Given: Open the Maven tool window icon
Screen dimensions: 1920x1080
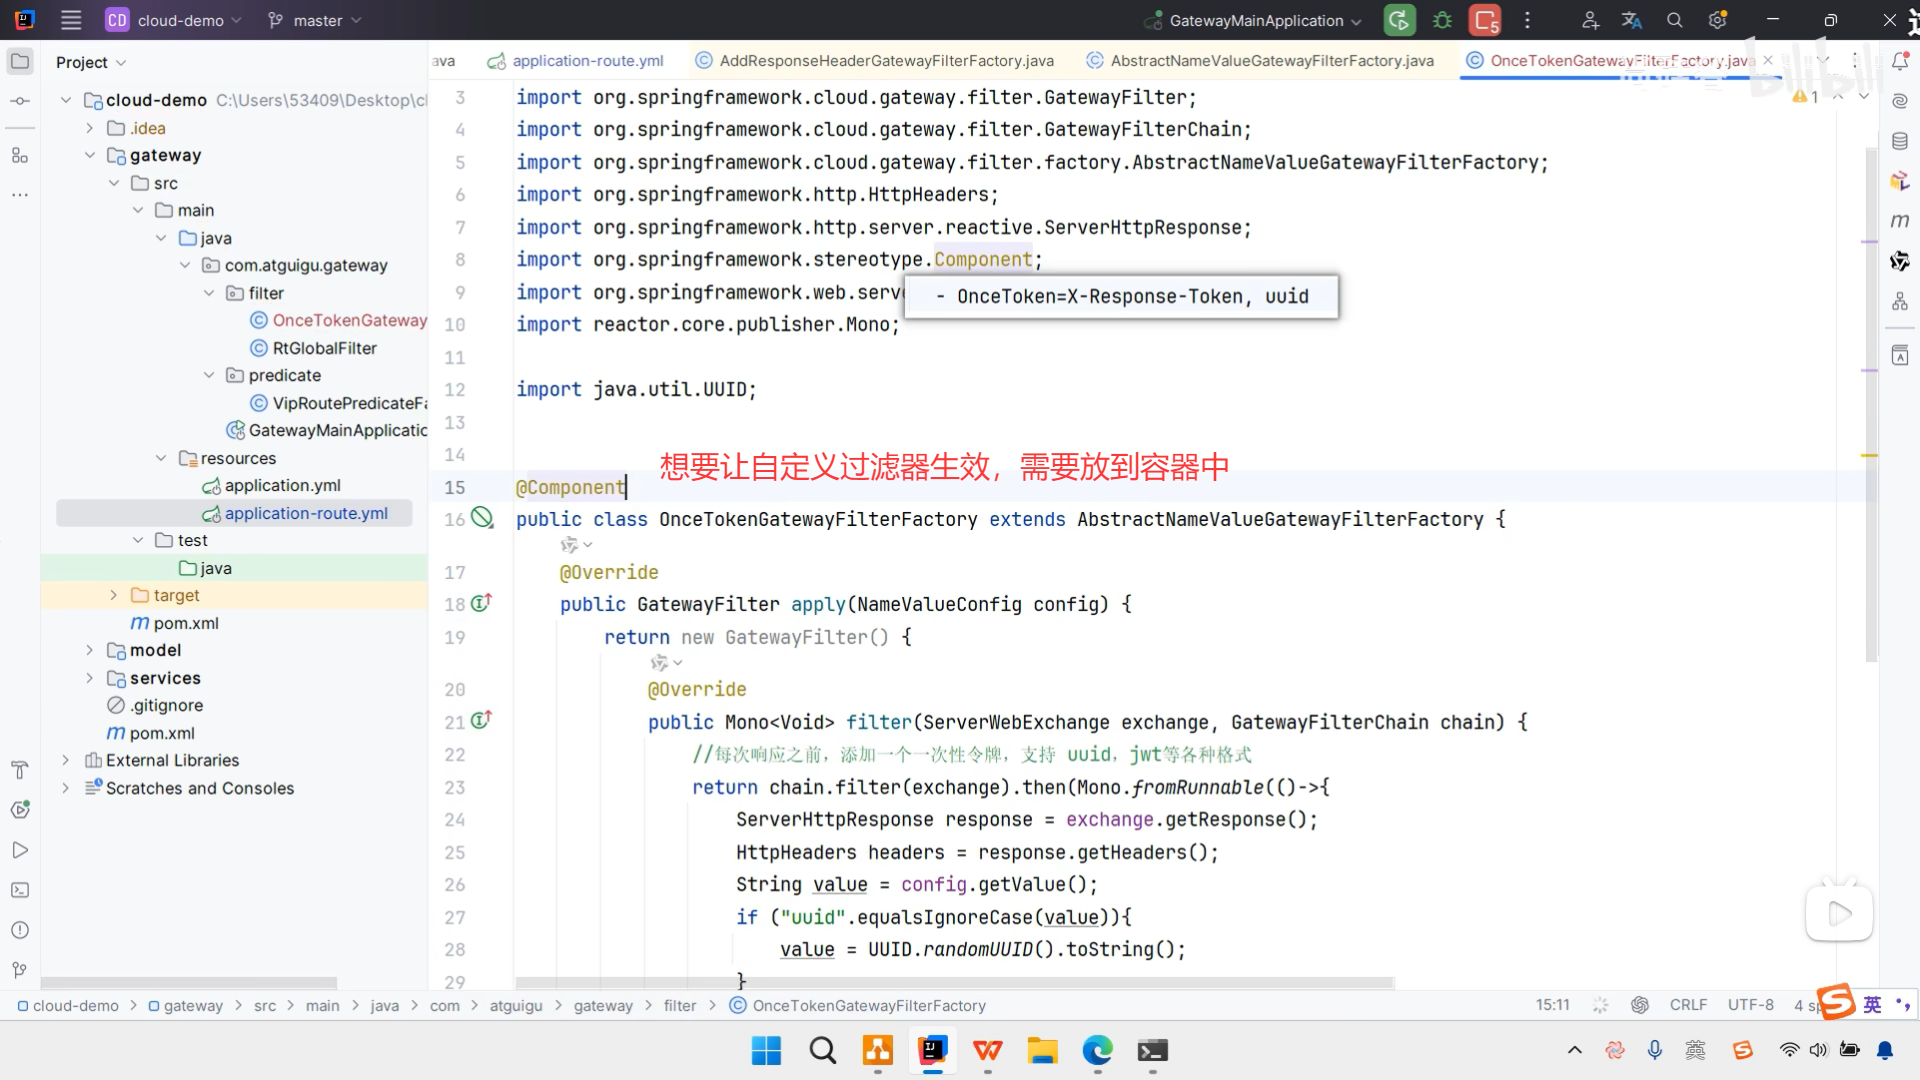Looking at the screenshot, I should [1900, 220].
